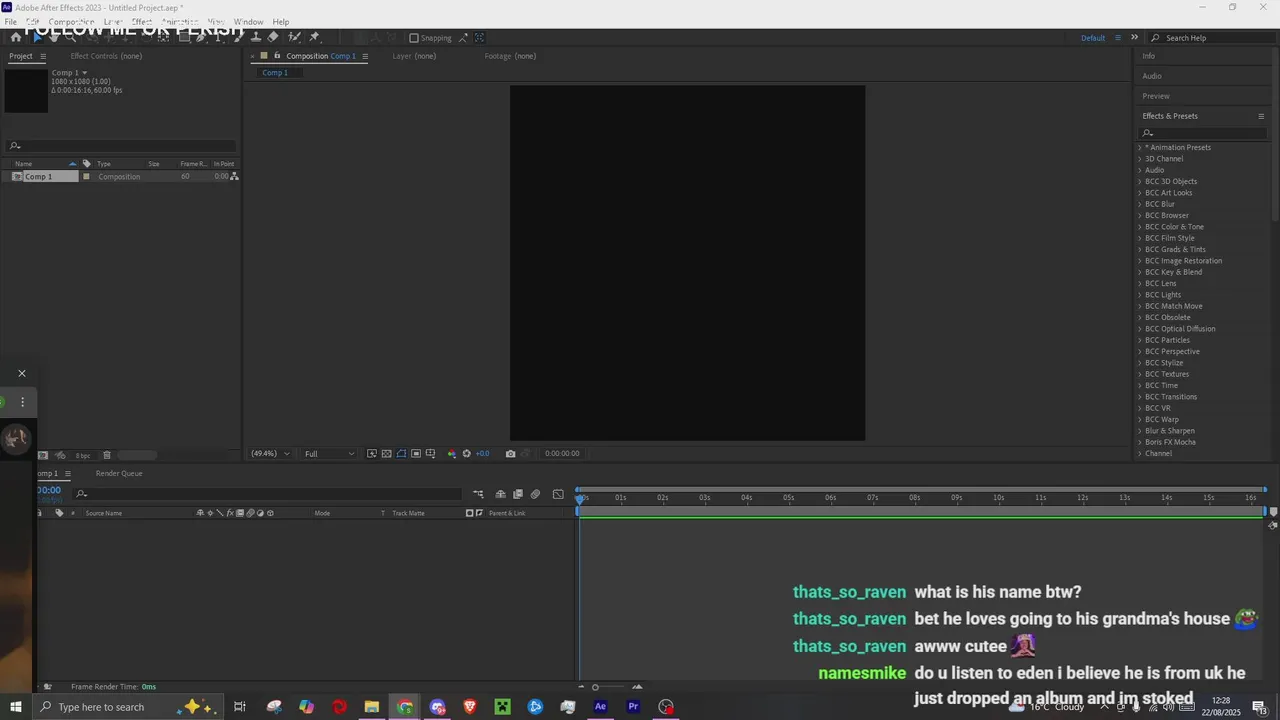
Task: Expand the Animation Presets category
Action: 1139,147
